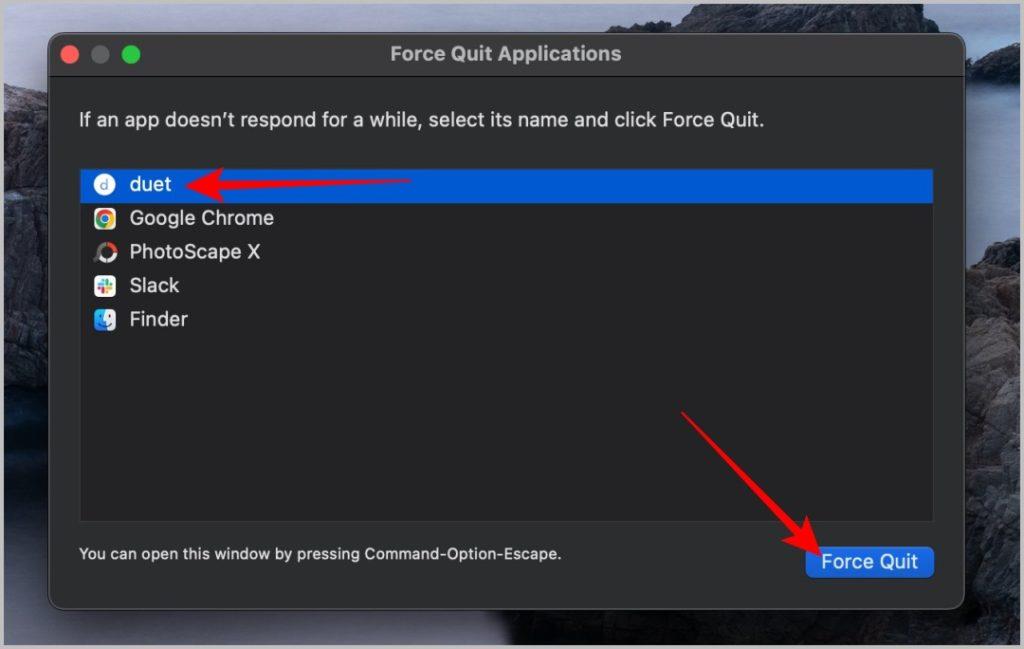This screenshot has height=649, width=1024.
Task: Choose the Finder name in the list
Action: click(158, 319)
